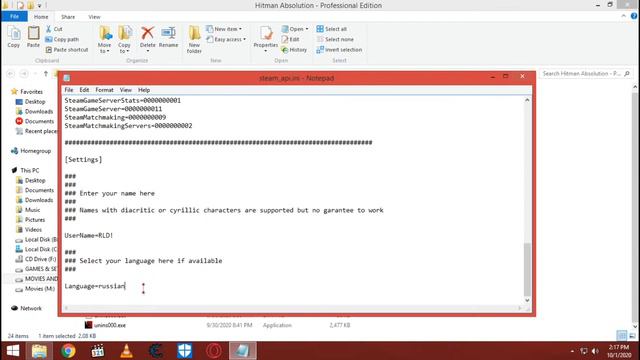Click Explorer Forward navigation arrow

[x=24, y=73]
